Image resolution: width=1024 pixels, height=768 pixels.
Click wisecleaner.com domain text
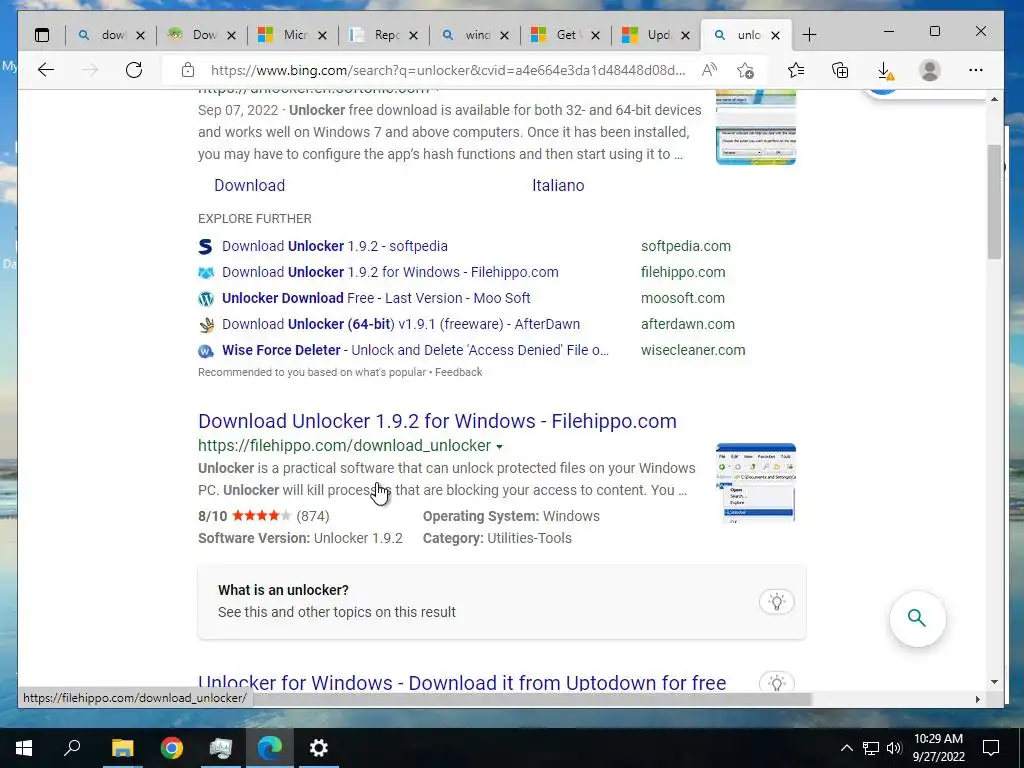click(693, 350)
